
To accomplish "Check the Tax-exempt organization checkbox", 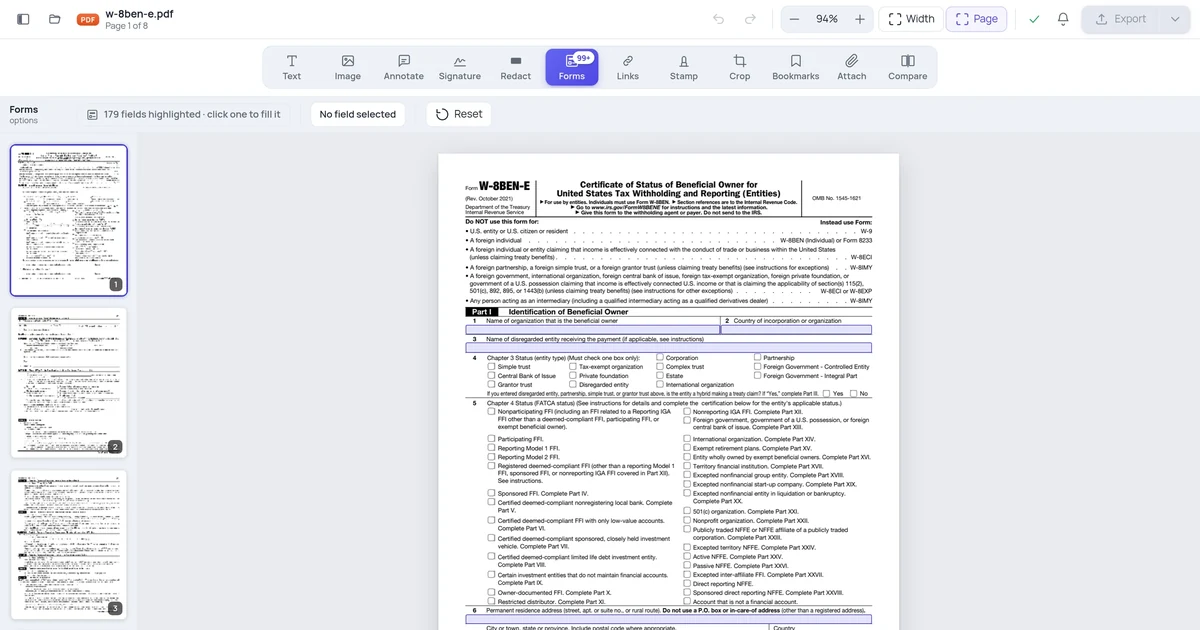I will [573, 367].
